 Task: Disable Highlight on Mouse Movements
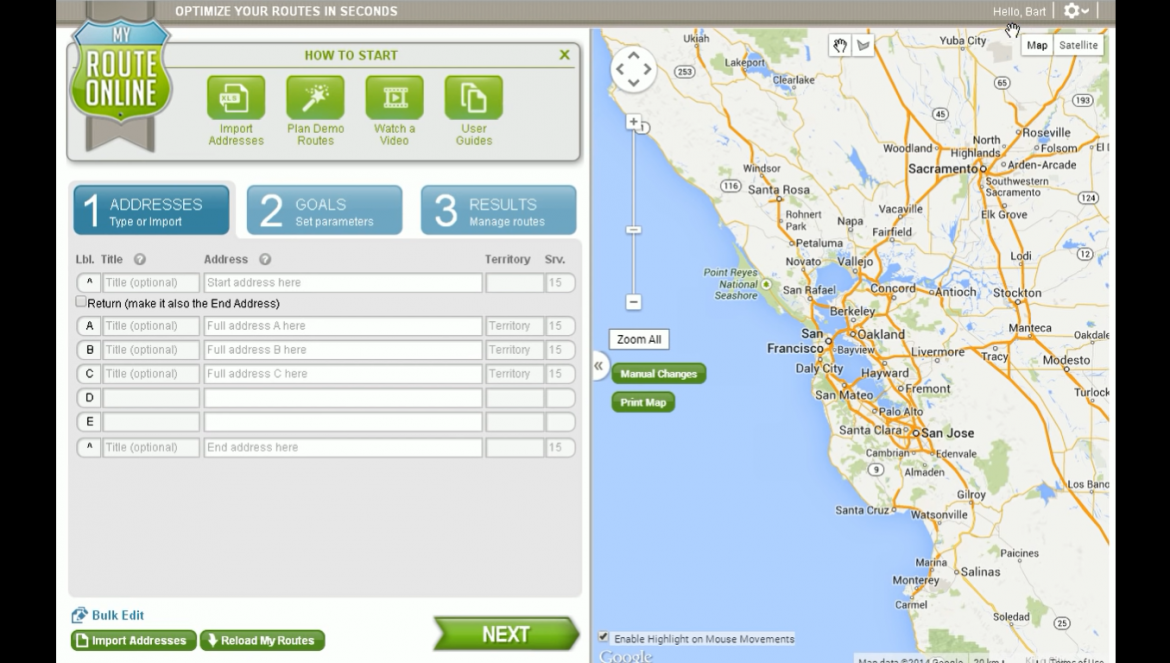tap(605, 638)
